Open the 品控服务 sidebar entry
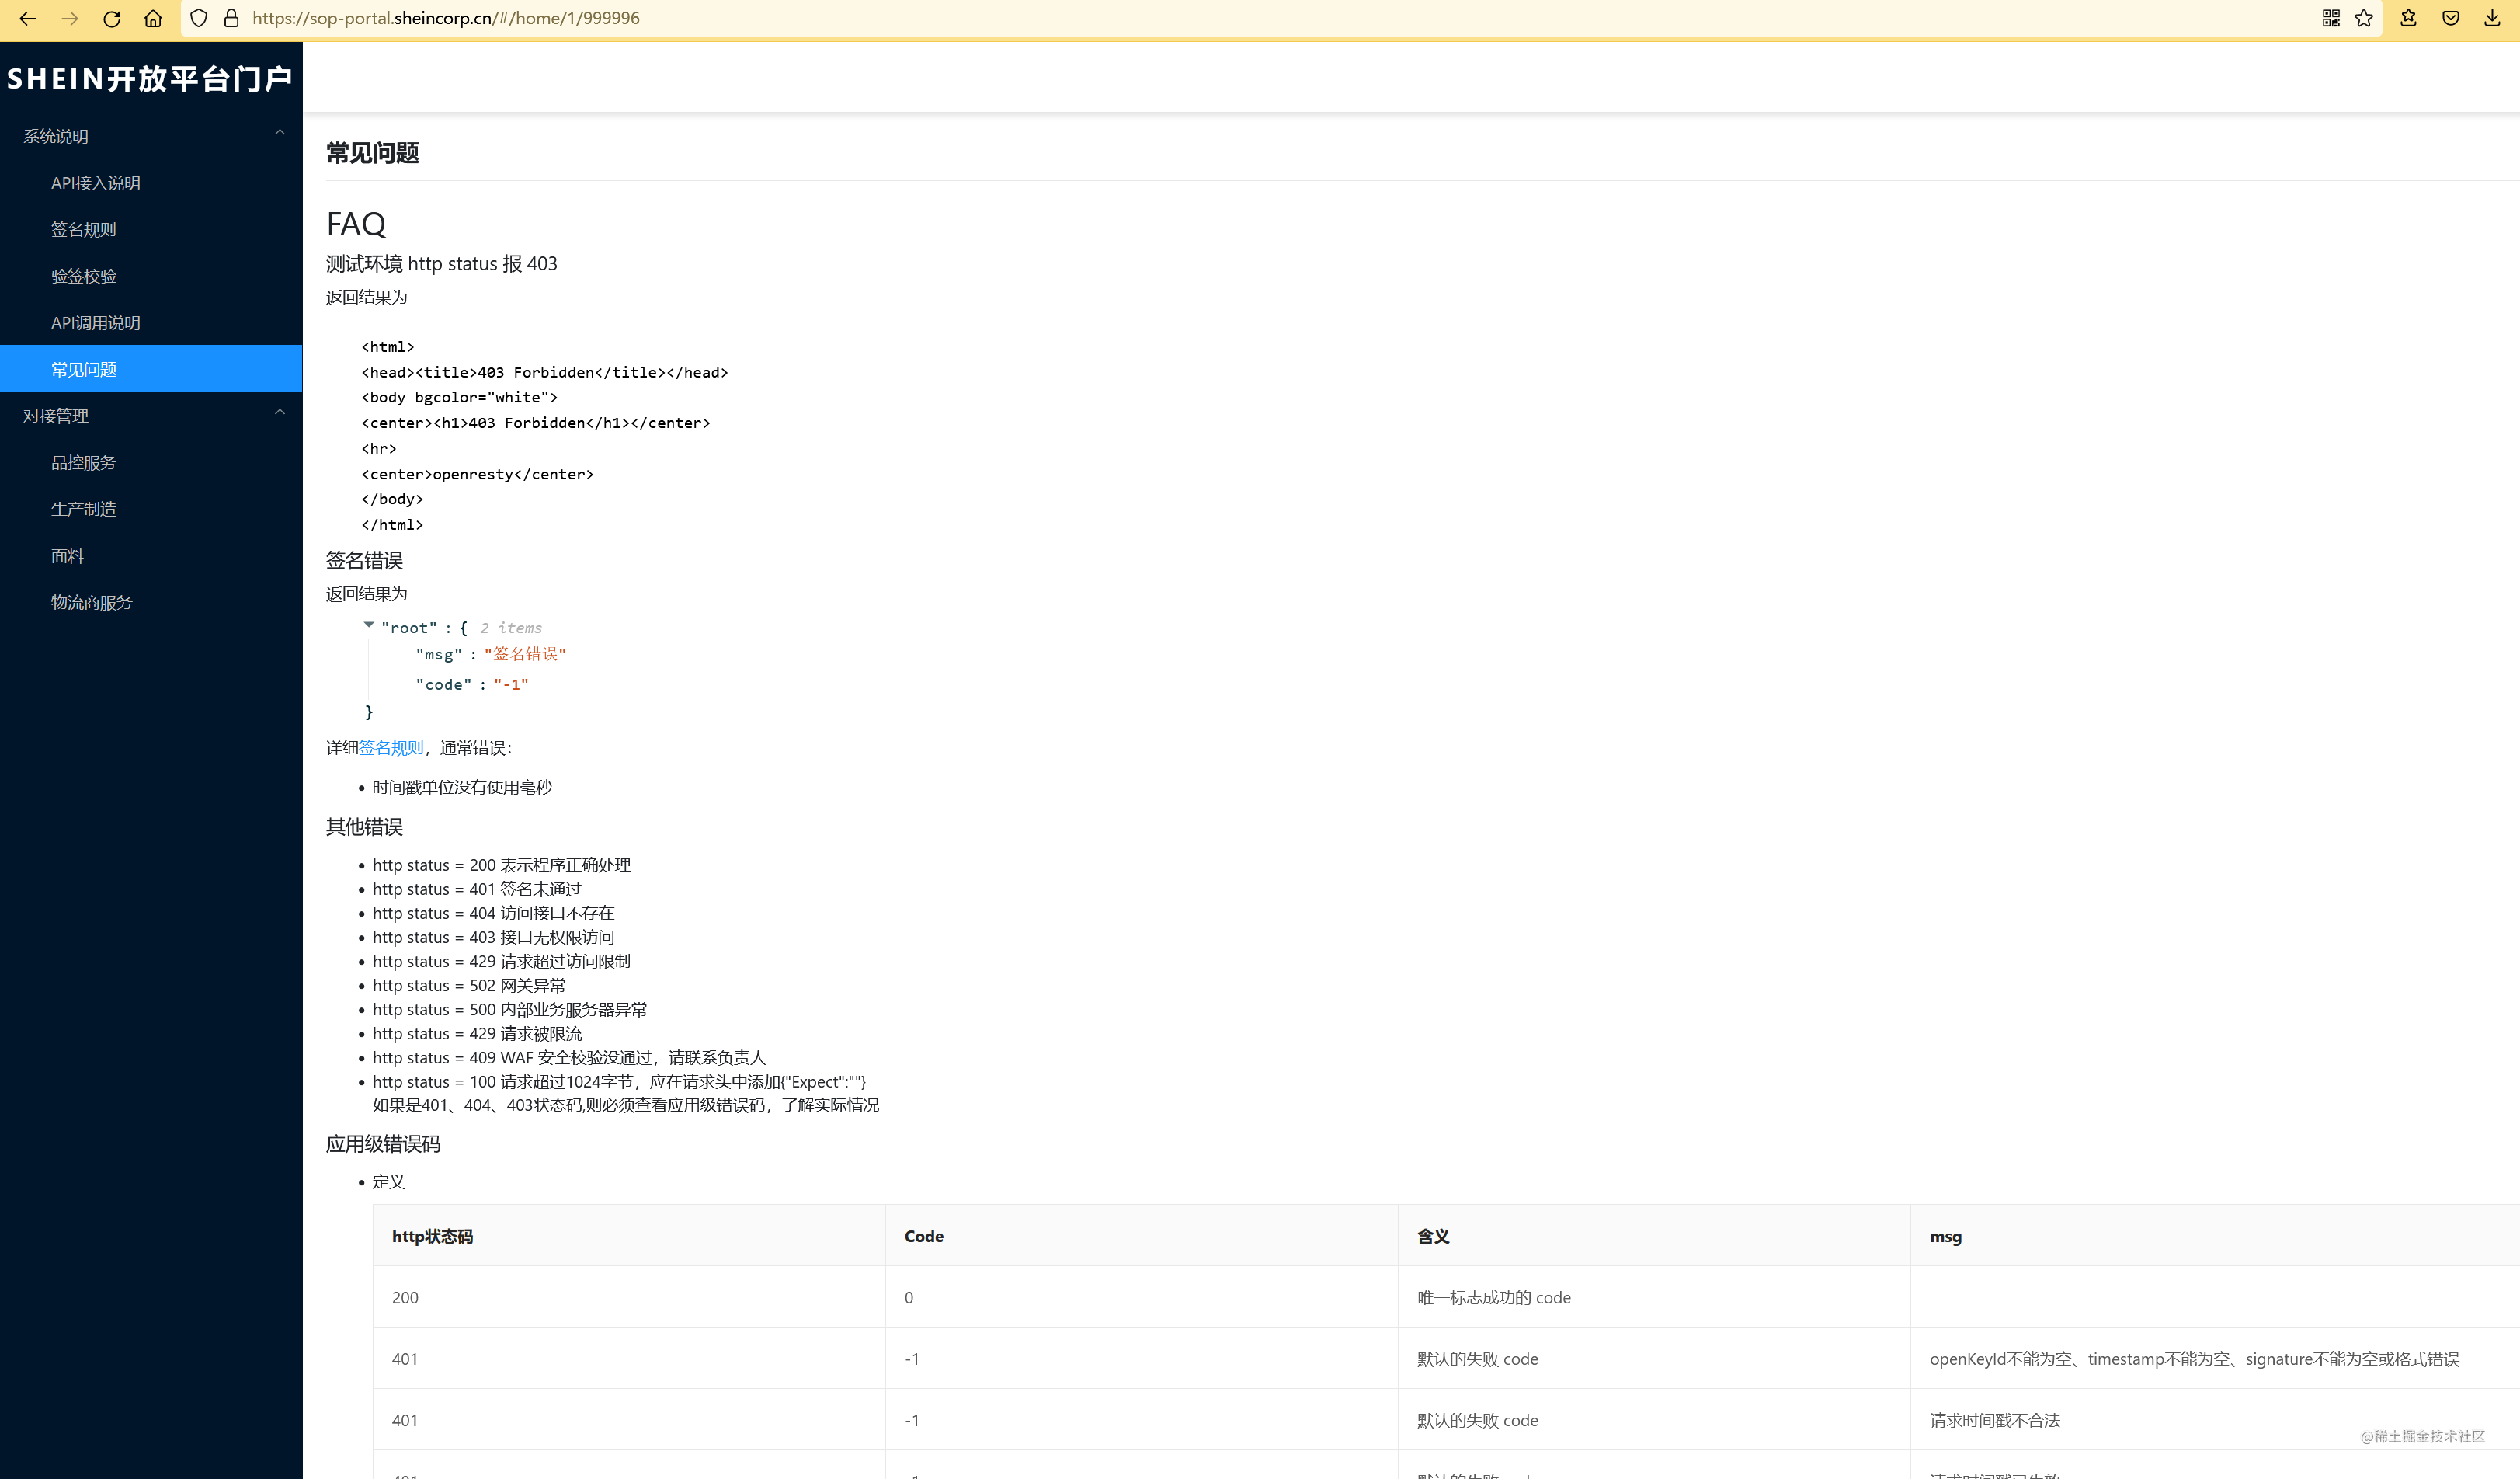Viewport: 2520px width, 1479px height. (x=84, y=463)
